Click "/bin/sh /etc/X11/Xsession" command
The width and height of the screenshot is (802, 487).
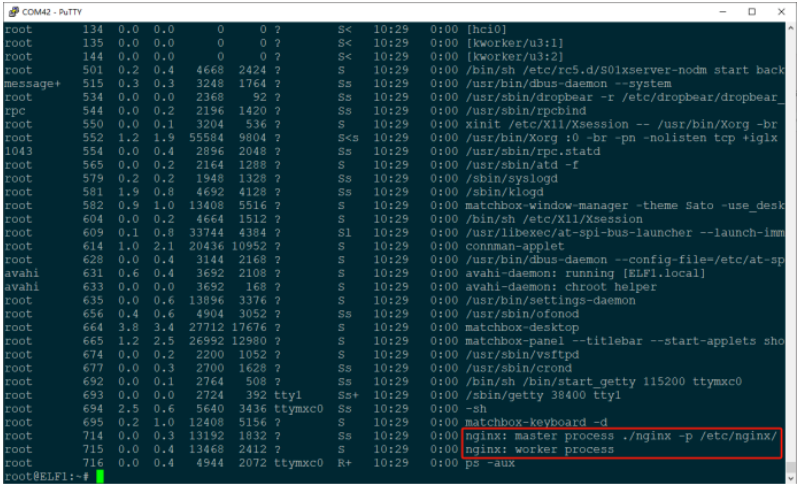point(554,219)
